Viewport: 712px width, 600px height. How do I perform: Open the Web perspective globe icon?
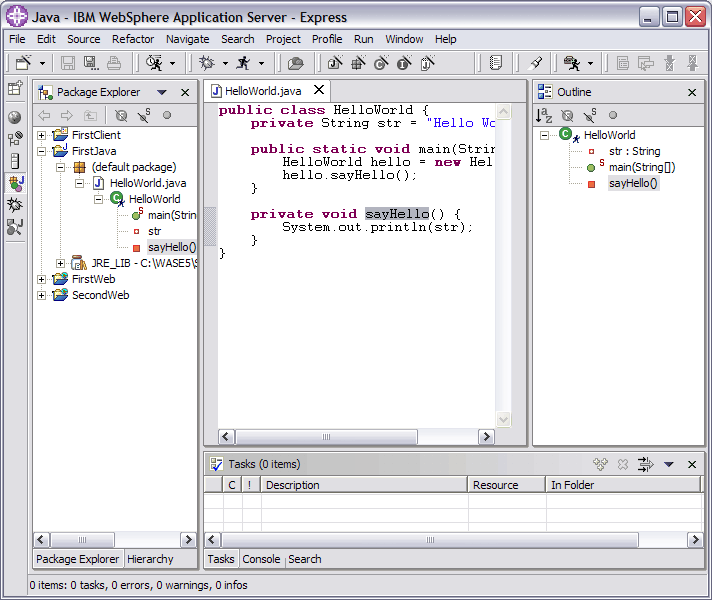point(15,117)
